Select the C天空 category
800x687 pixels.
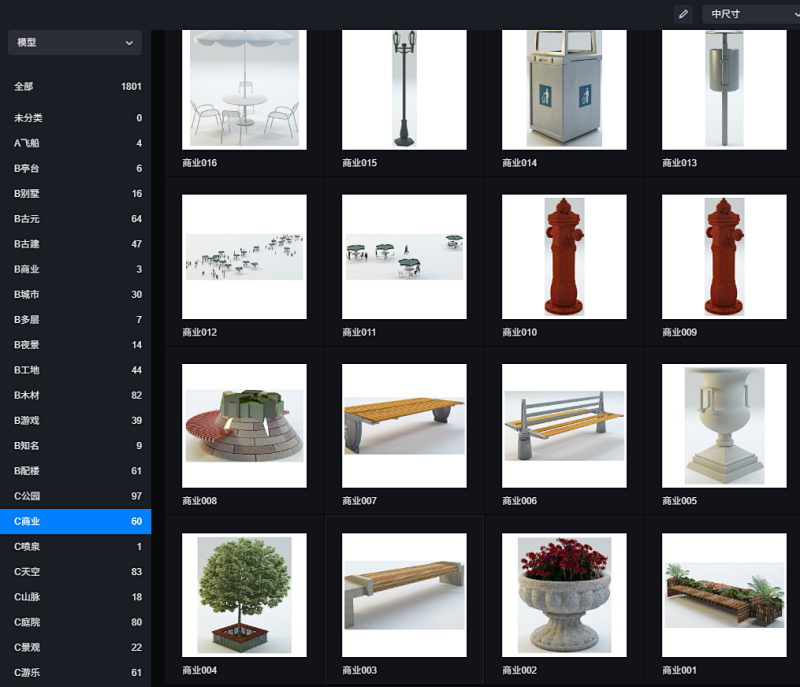[76, 572]
